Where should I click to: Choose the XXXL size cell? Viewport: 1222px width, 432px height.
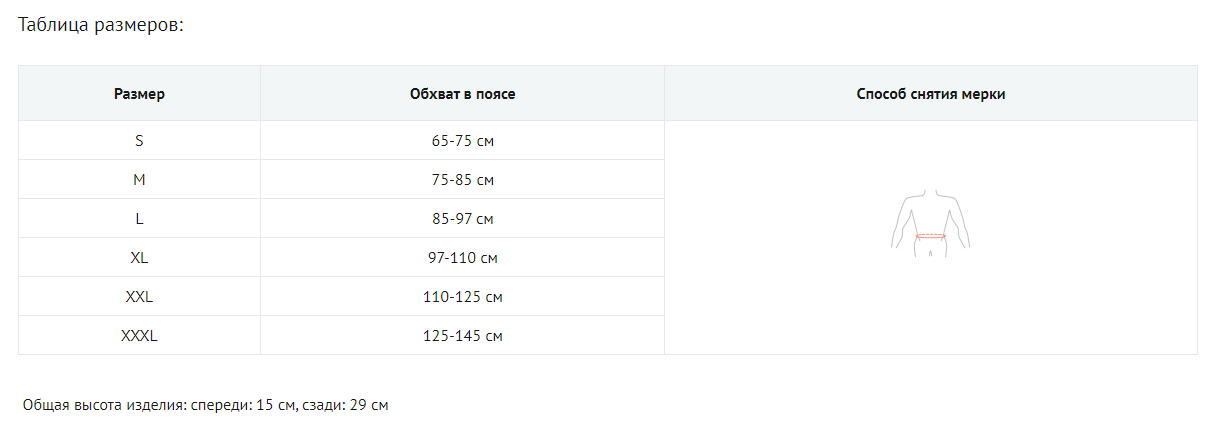[139, 336]
